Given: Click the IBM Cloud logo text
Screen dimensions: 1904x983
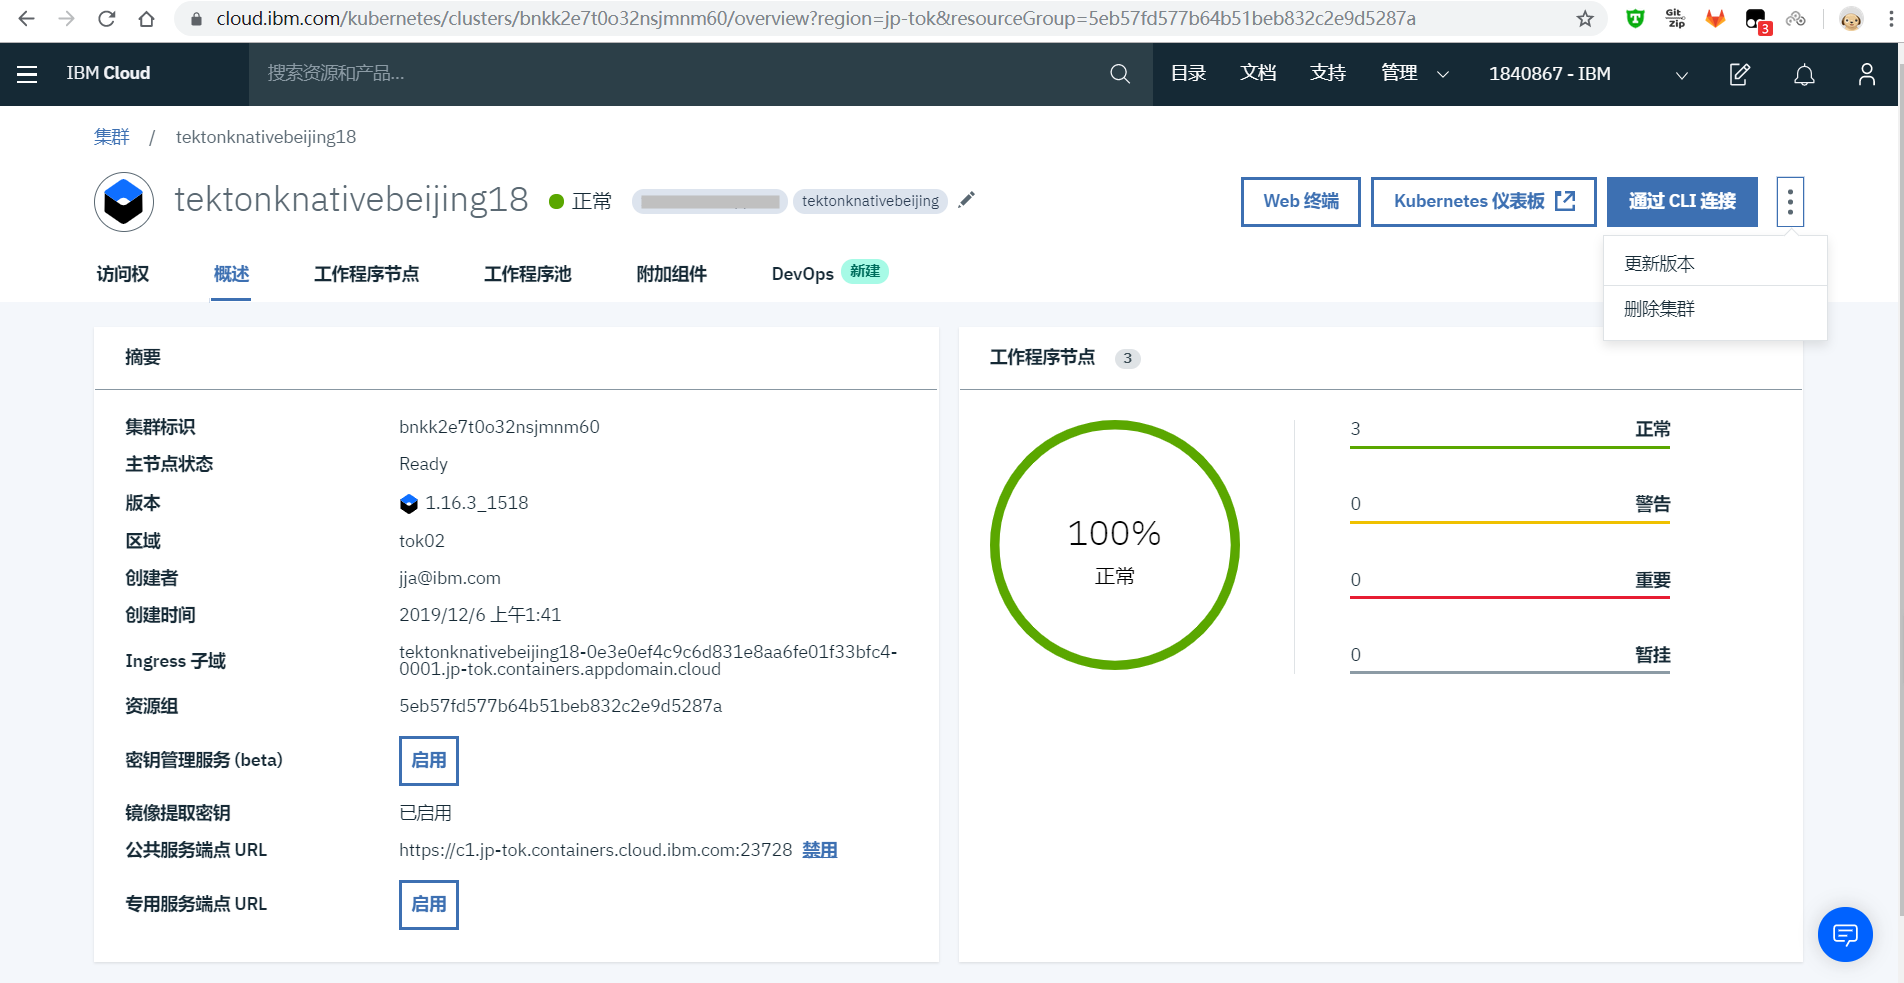Looking at the screenshot, I should coord(108,73).
